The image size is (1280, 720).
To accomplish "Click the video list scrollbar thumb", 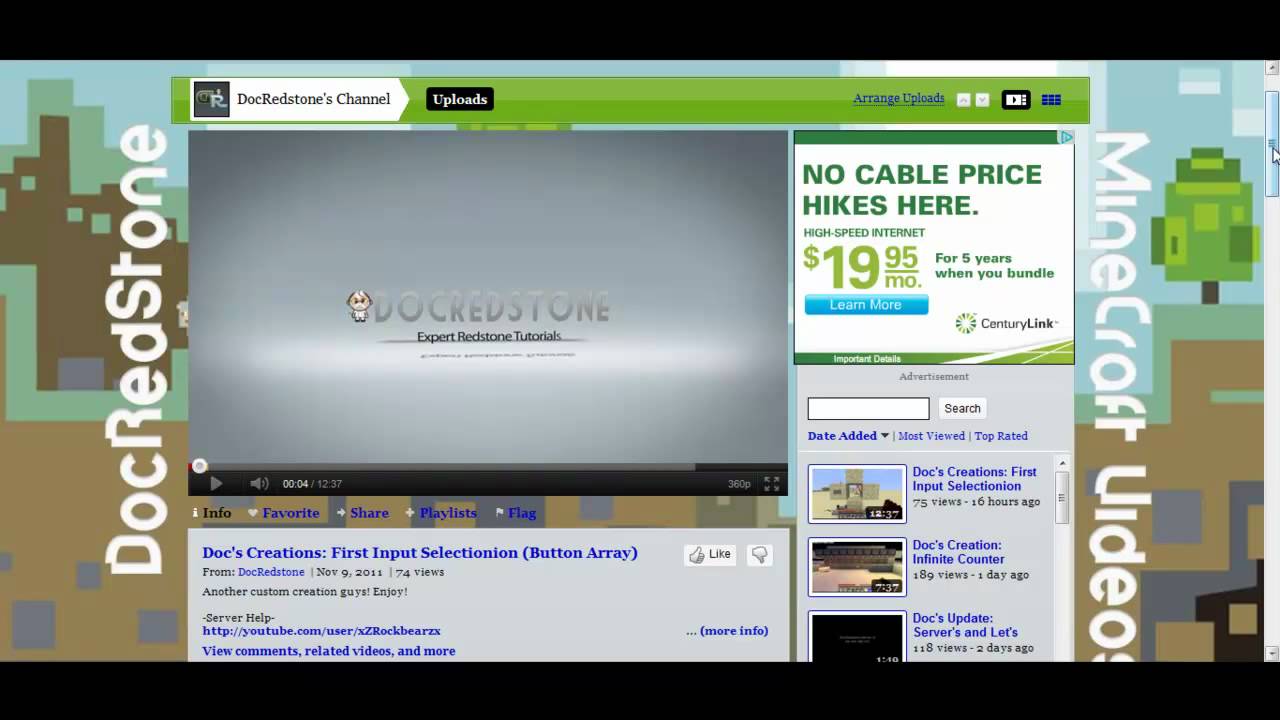I will (1062, 497).
